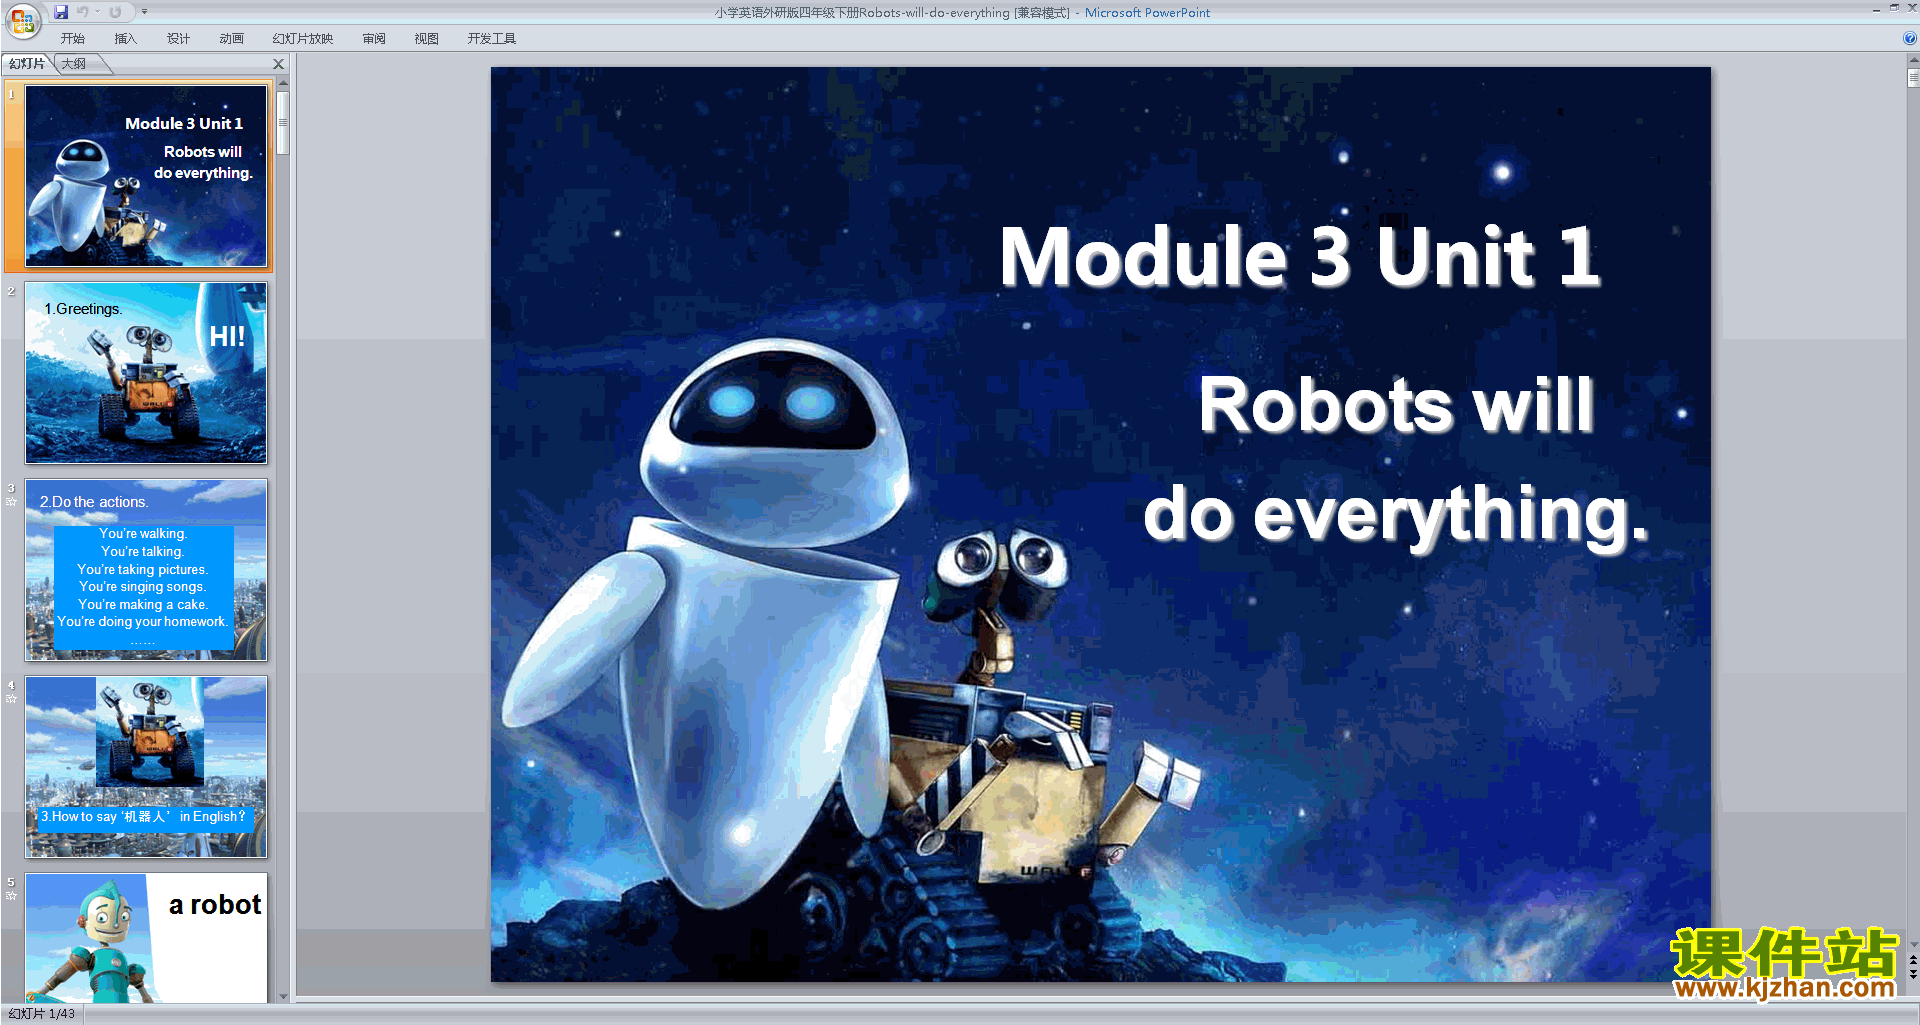Viewport: 1920px width, 1025px height.
Task: Select slide 2 thumbnail 1.Greetings
Action: pos(146,373)
